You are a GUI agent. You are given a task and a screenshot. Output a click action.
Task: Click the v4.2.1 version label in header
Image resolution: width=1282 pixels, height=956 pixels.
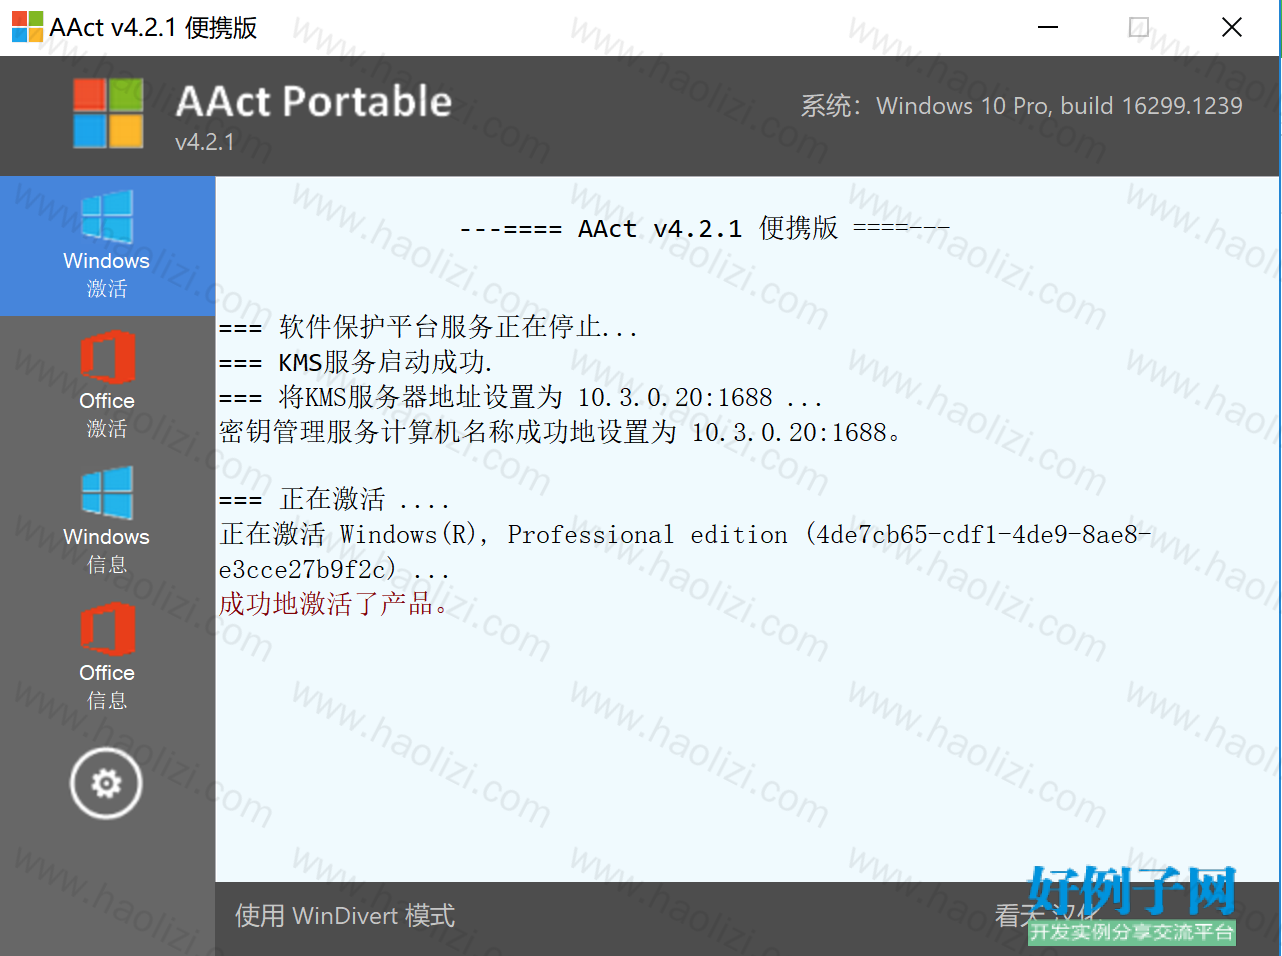[205, 142]
